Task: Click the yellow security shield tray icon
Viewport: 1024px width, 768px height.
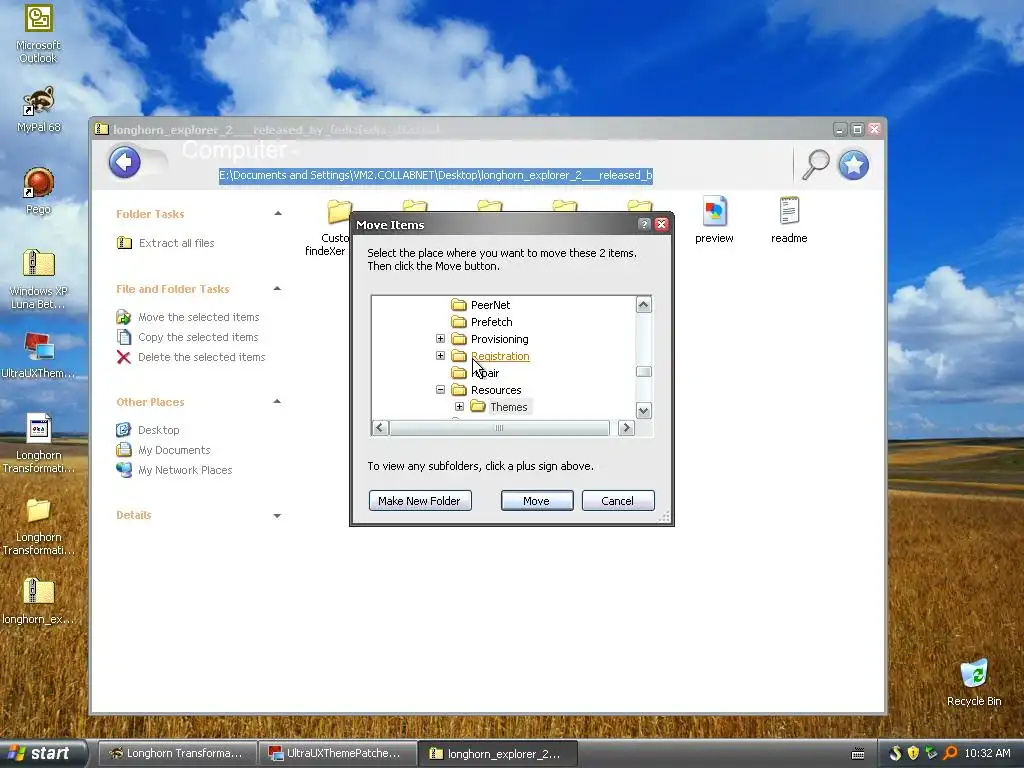Action: click(913, 753)
